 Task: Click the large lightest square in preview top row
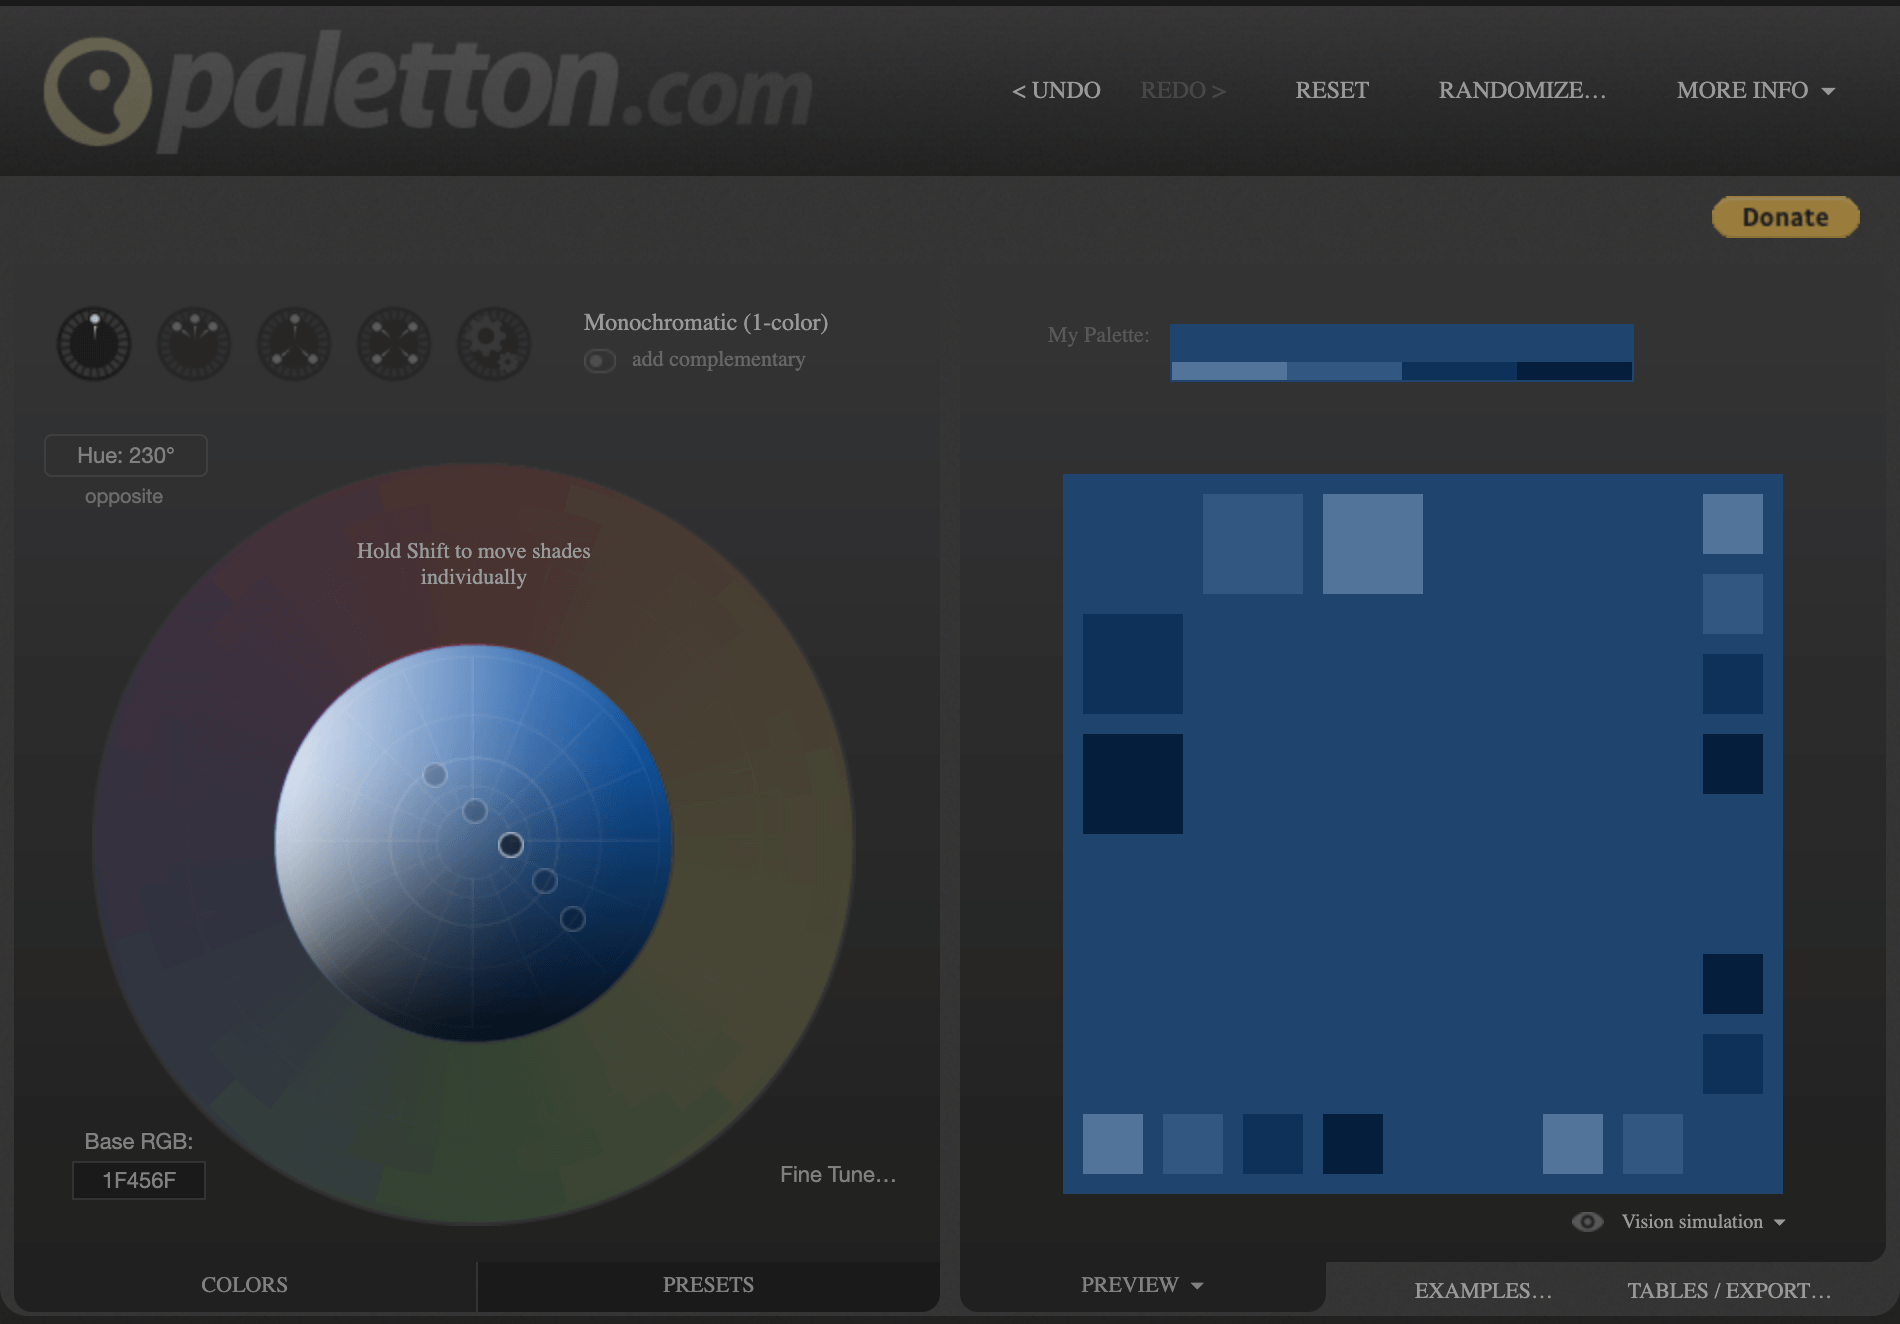(1373, 544)
